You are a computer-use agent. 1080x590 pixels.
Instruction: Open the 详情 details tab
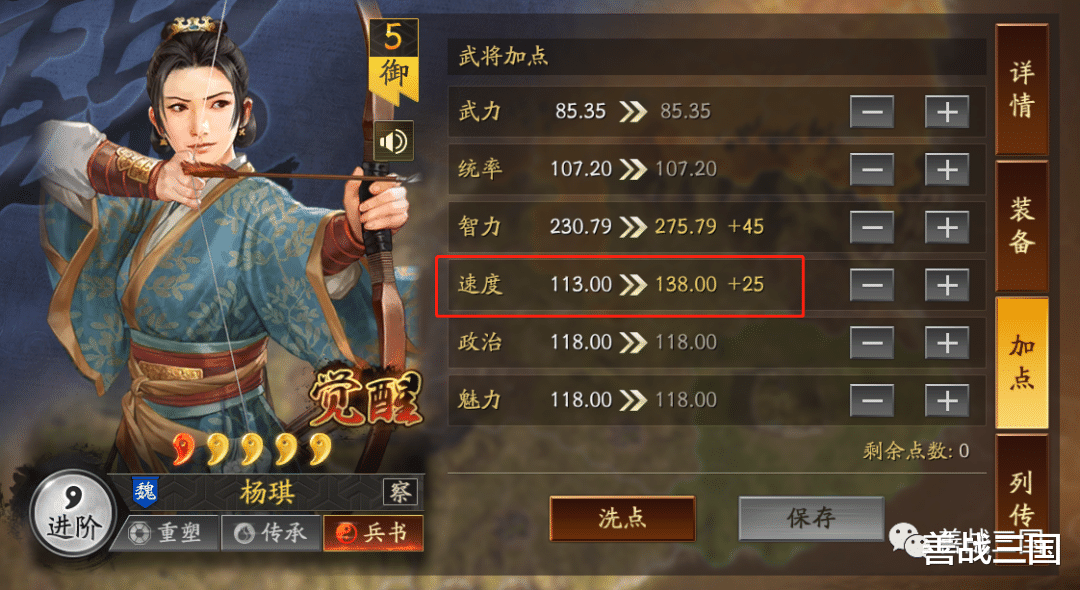(1021, 89)
